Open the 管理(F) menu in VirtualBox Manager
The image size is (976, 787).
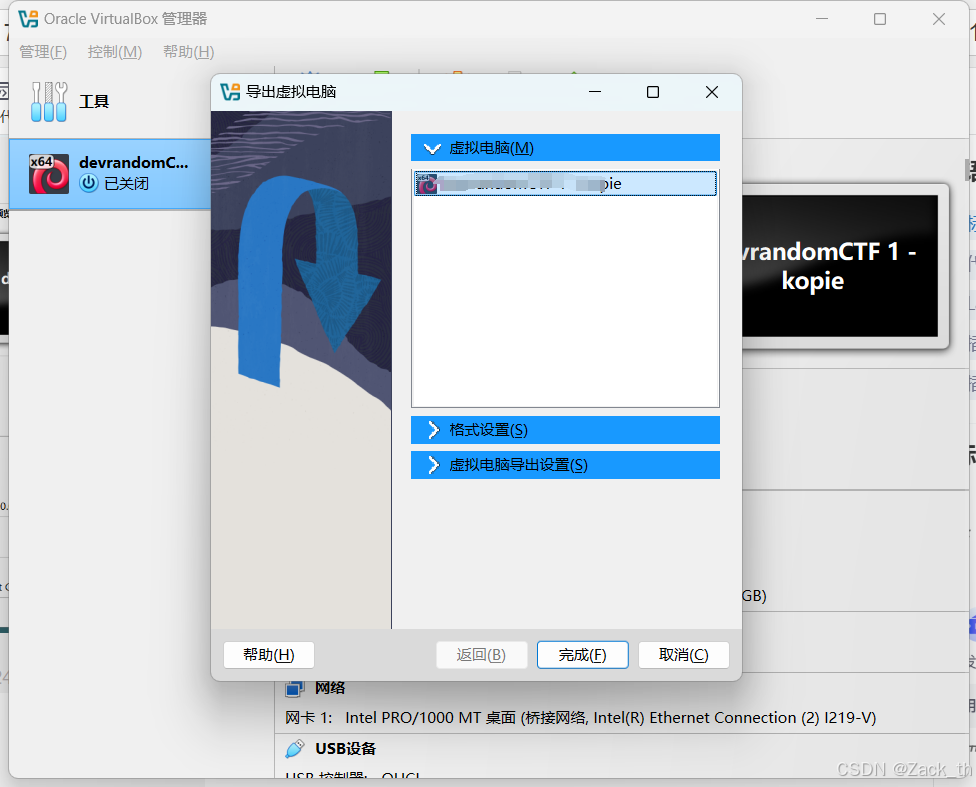coord(43,52)
